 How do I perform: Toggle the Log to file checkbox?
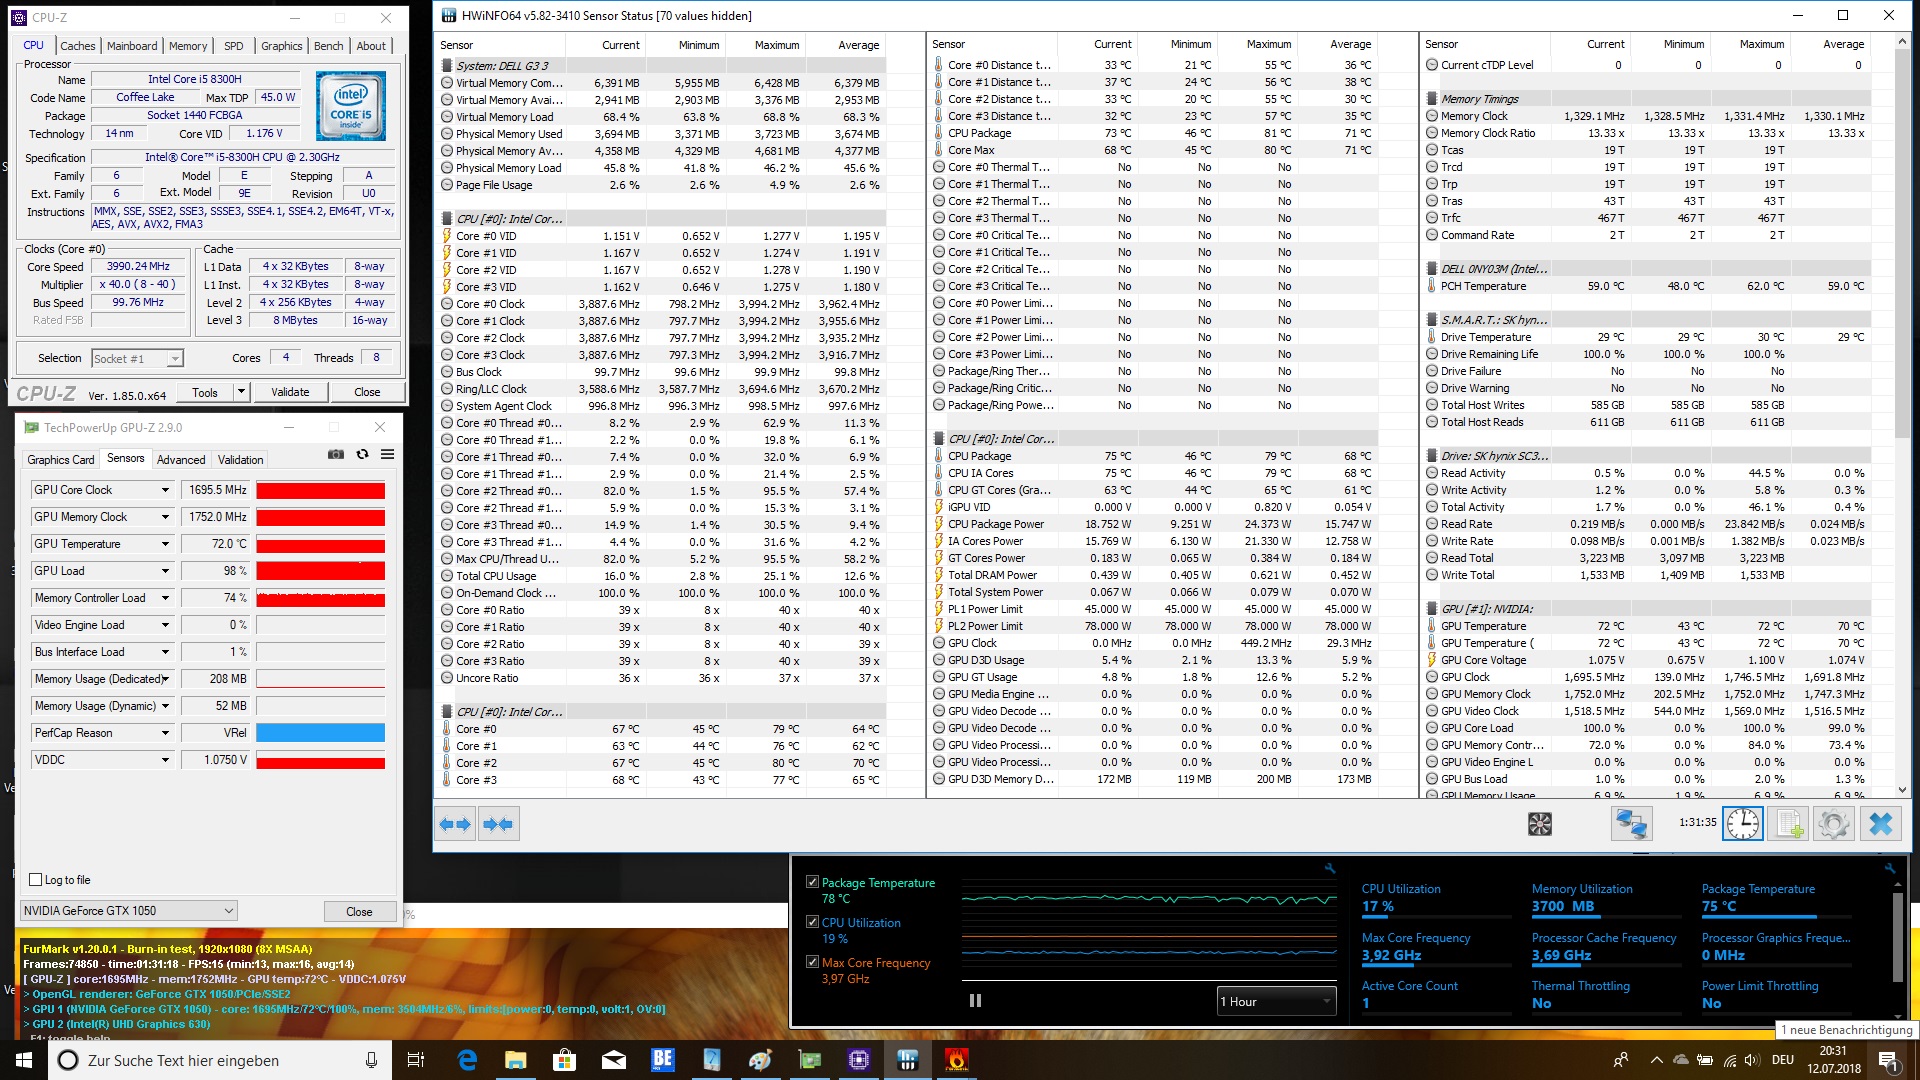pos(36,880)
